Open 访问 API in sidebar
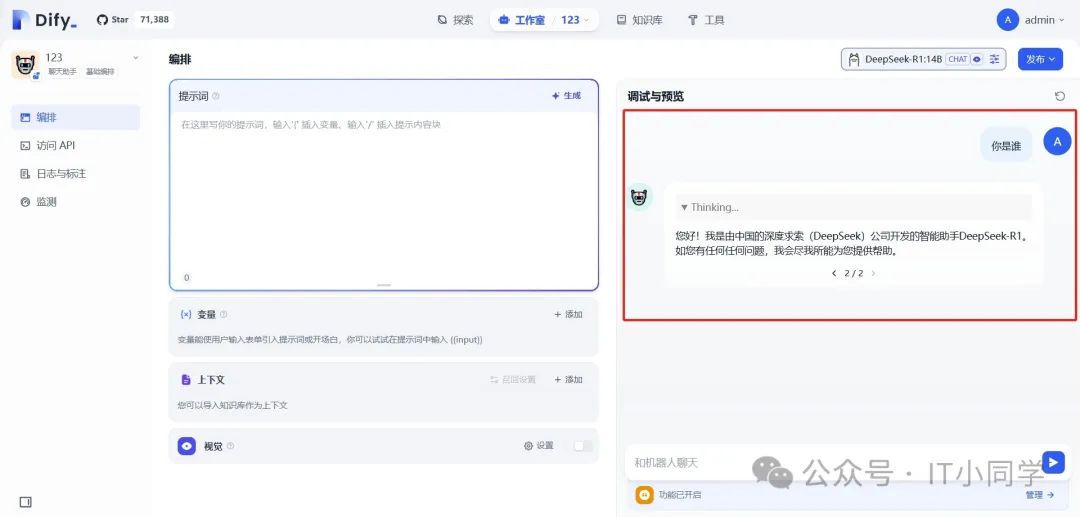This screenshot has height=517, width=1080. (76, 145)
